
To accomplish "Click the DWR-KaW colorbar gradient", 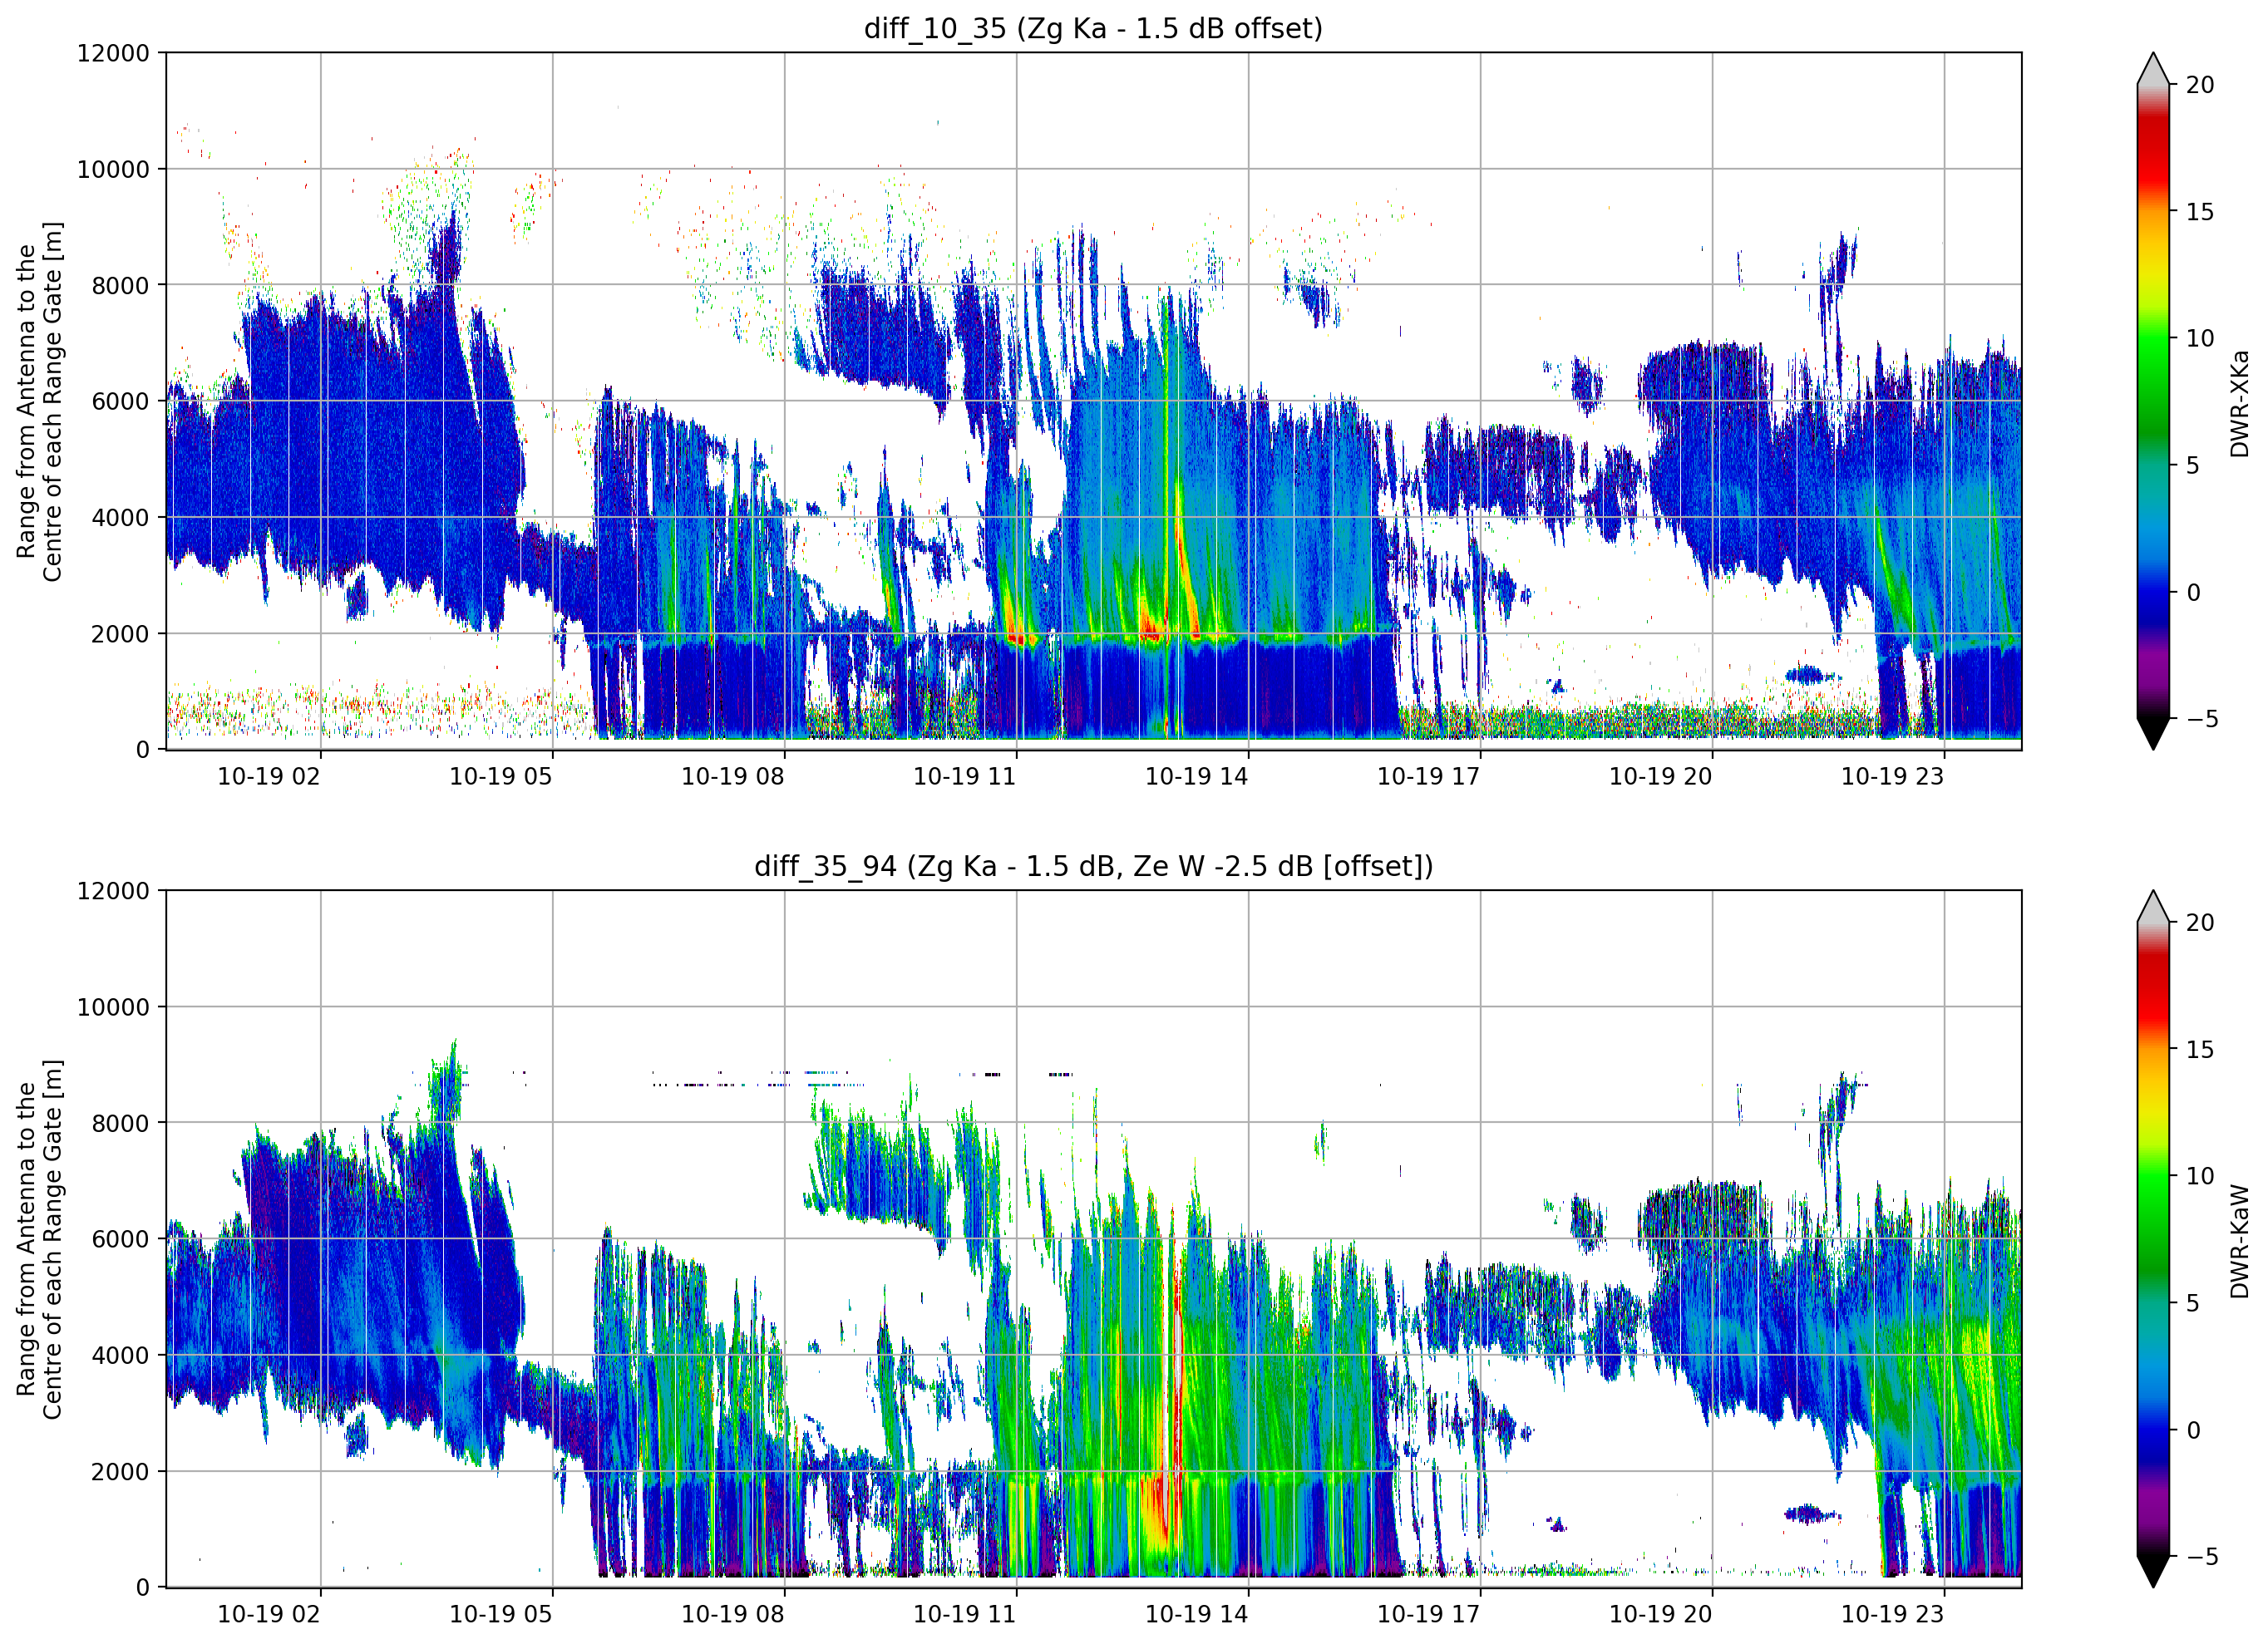I will (2153, 1239).
